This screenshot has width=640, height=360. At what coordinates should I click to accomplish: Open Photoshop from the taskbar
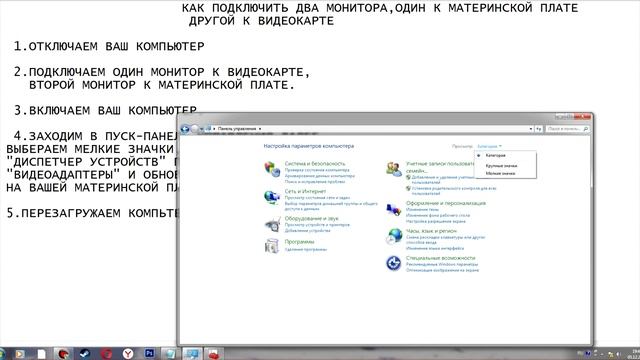[x=149, y=353]
